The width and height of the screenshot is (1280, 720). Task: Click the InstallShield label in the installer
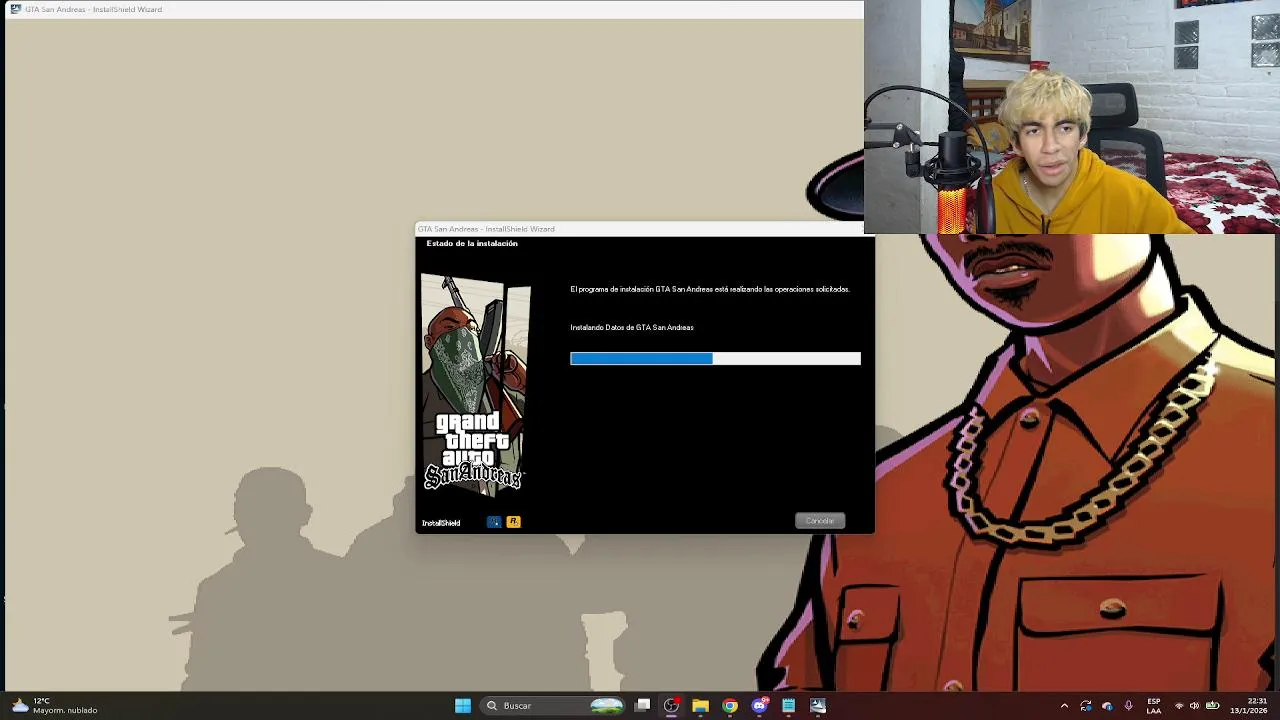[441, 523]
